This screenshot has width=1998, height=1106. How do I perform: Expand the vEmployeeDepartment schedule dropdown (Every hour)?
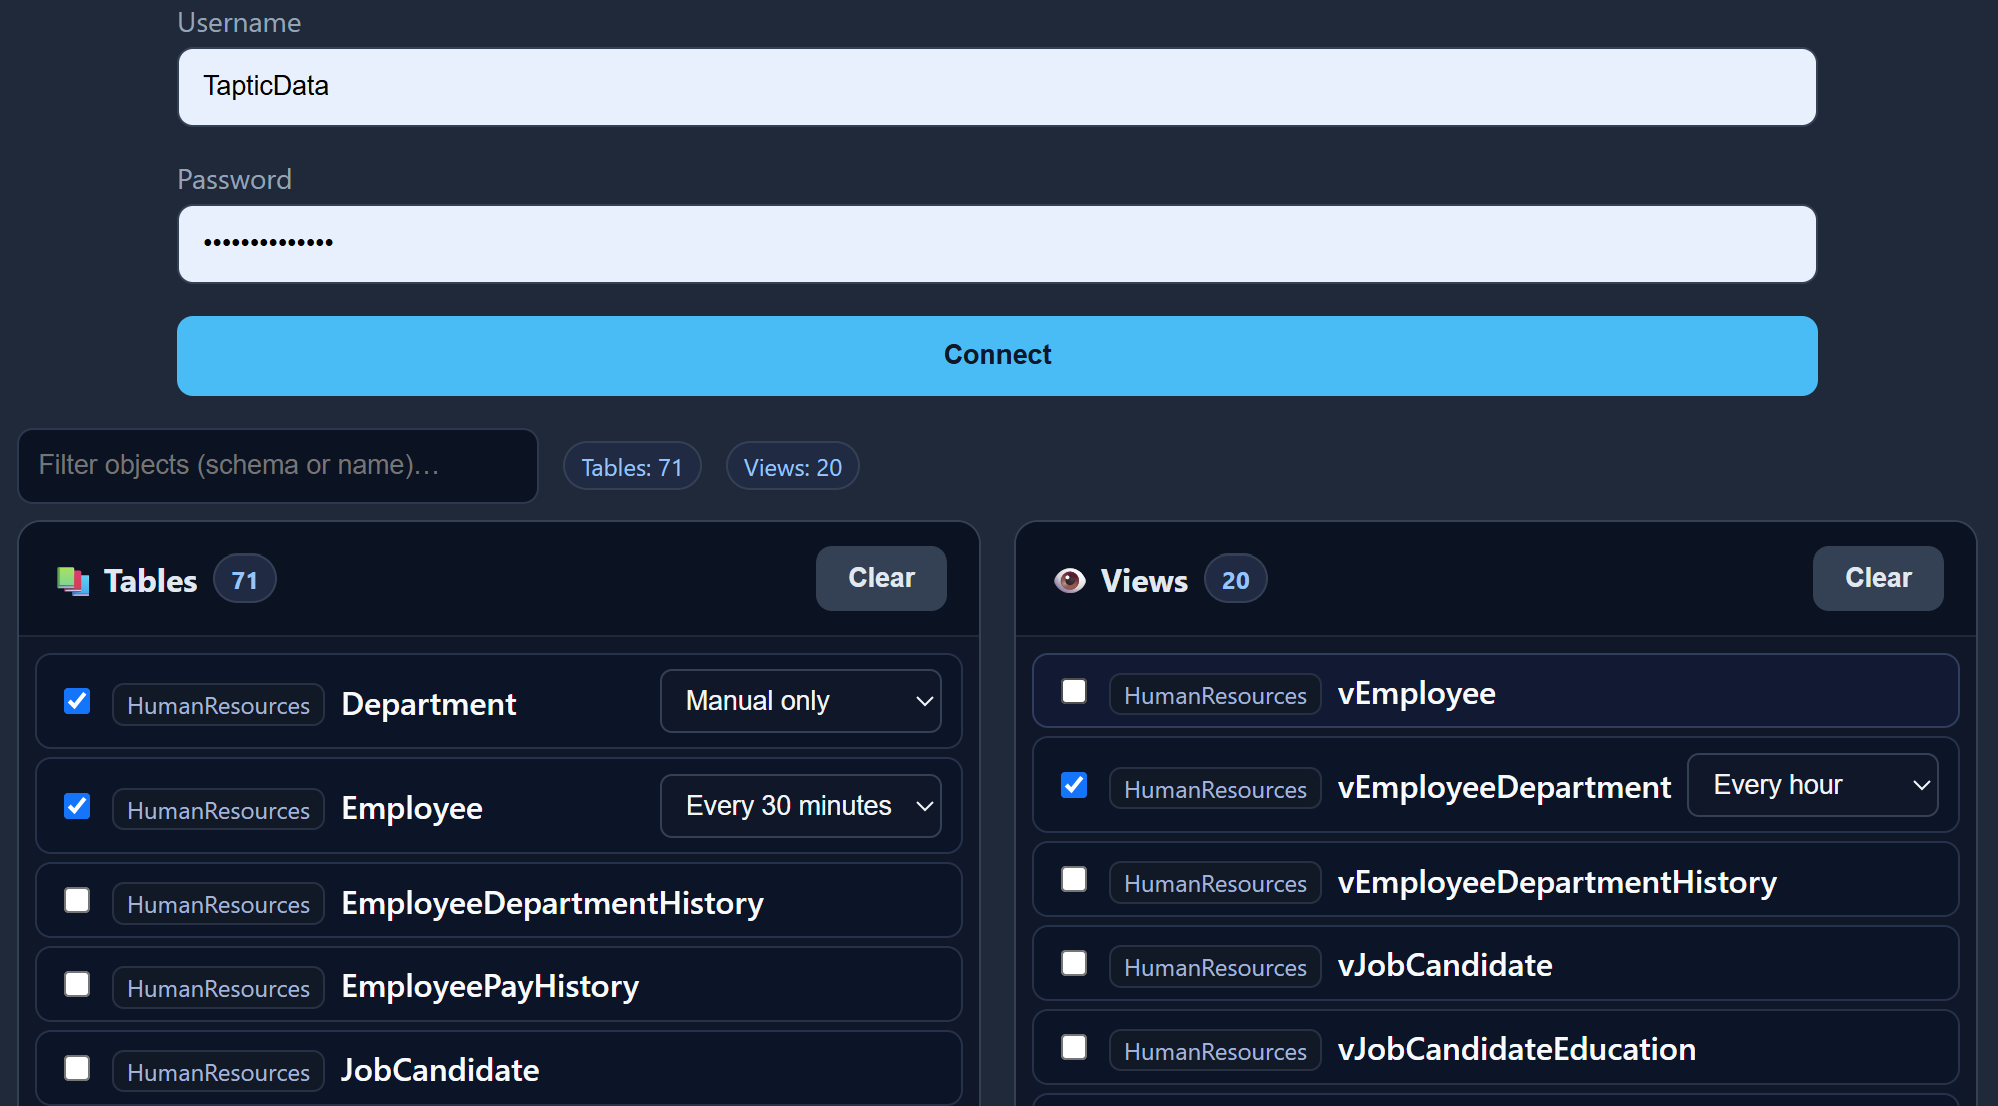(1812, 785)
